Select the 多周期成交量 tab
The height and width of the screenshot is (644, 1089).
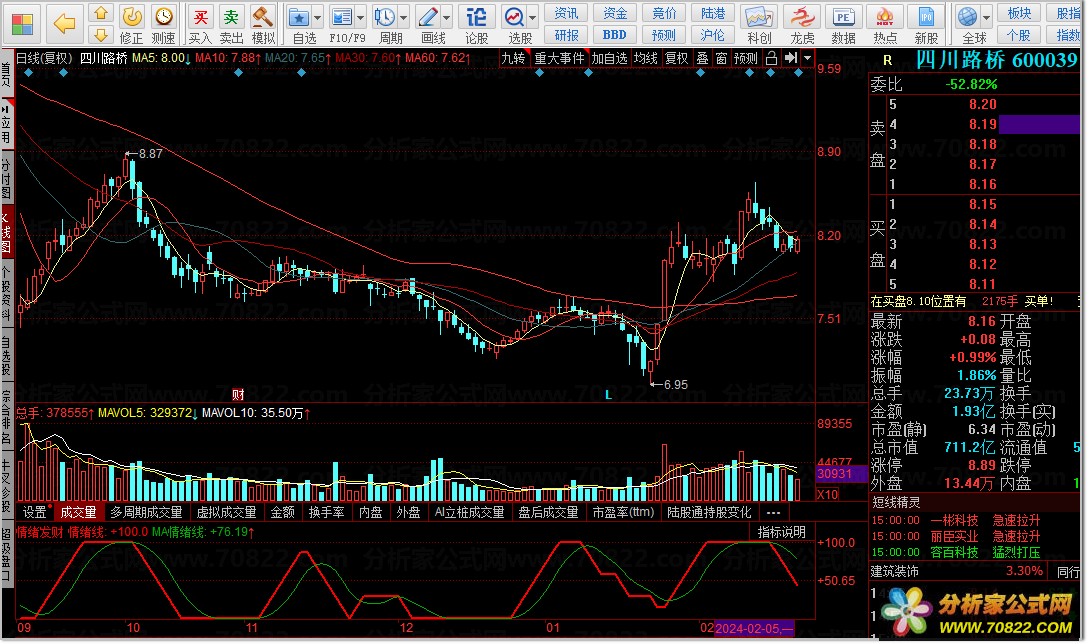(x=147, y=512)
